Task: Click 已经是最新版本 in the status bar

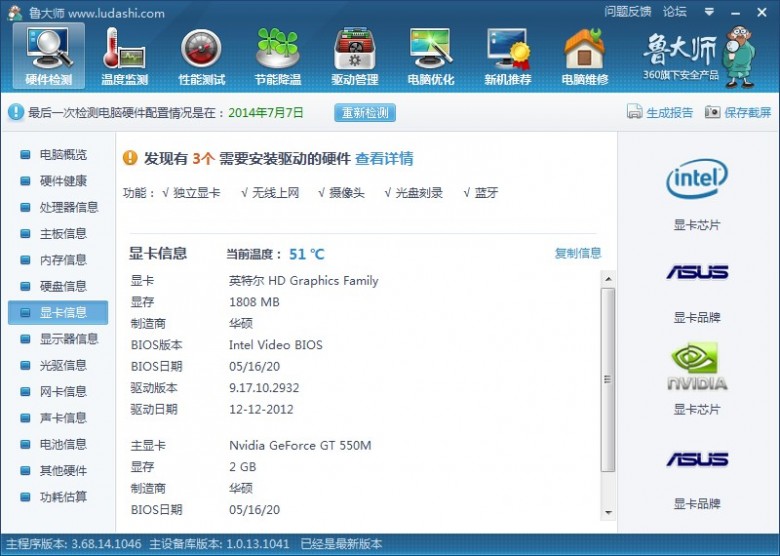Action: pos(341,544)
